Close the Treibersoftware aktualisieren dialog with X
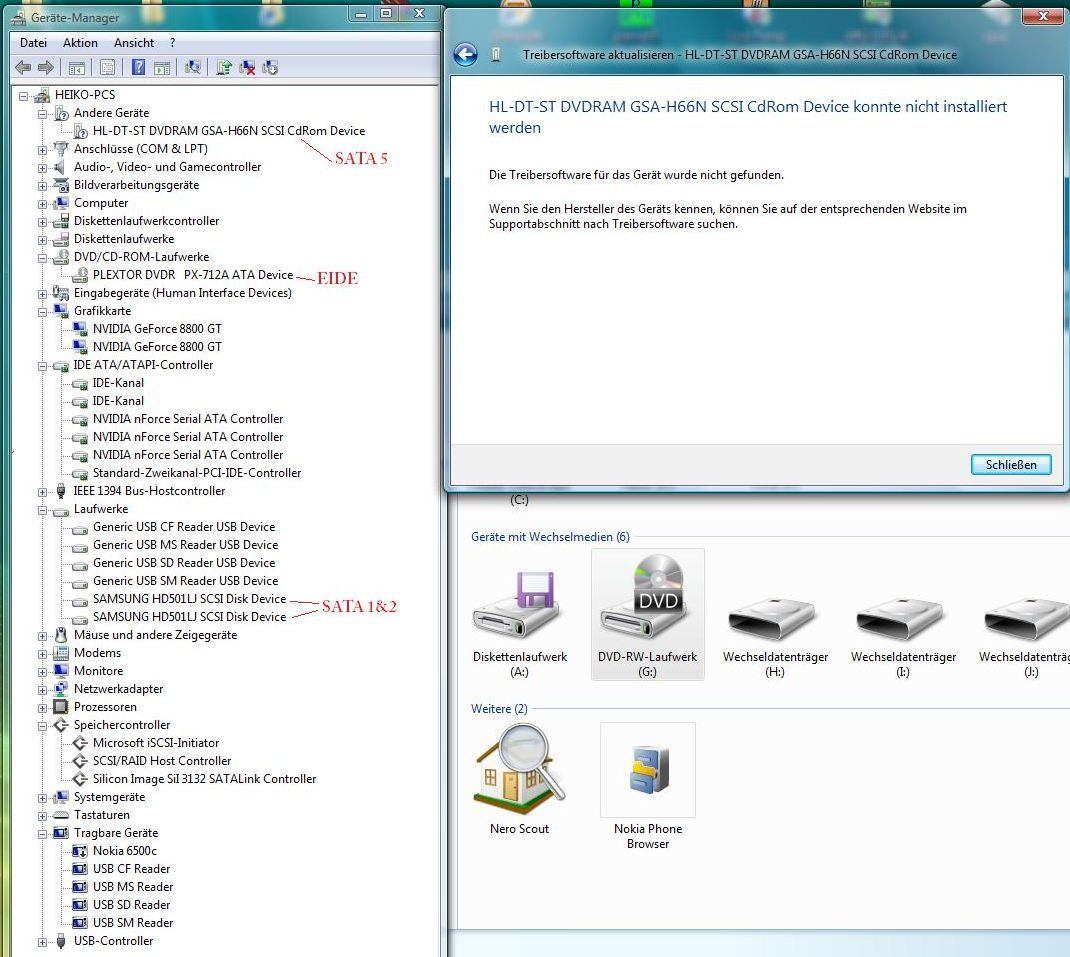Screen dimensions: 1070x957 coord(1042,15)
